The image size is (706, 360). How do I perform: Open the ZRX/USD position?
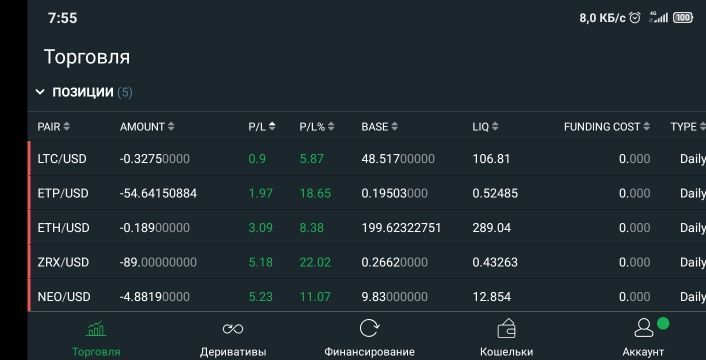click(x=367, y=262)
